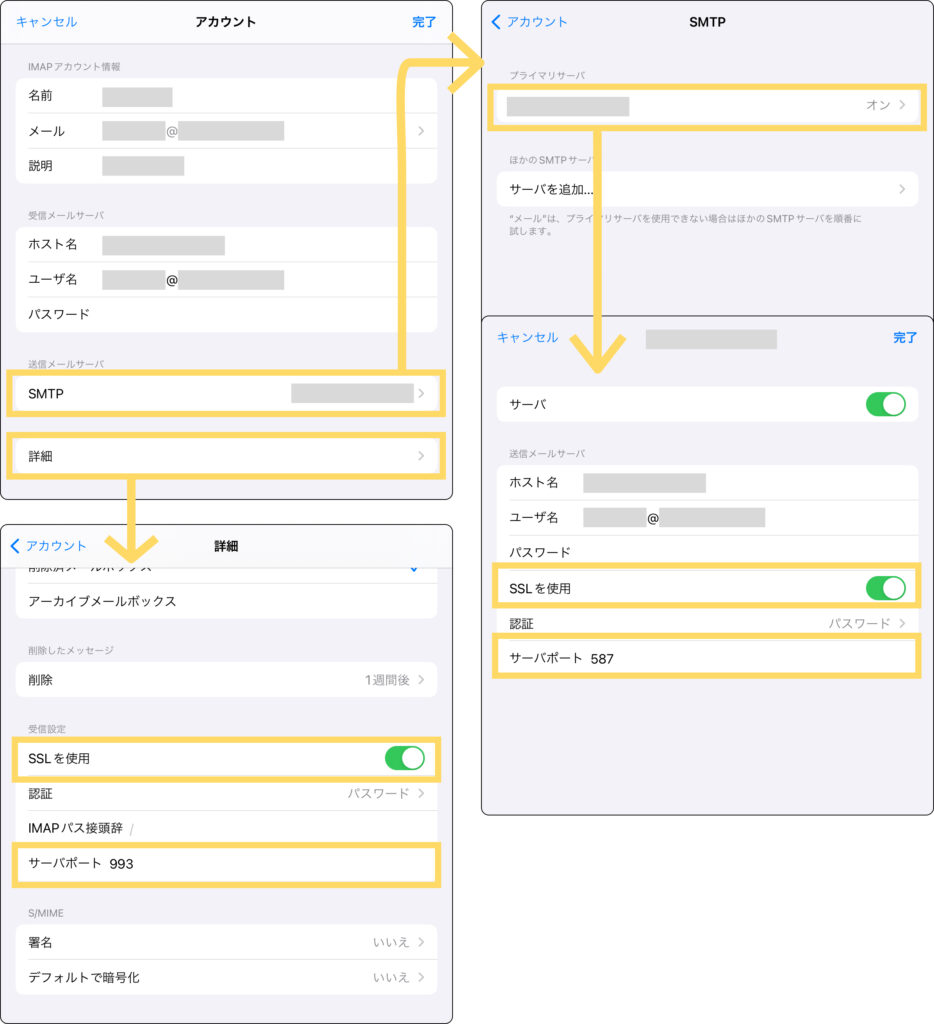Tap the chevron on the メール address row
The width and height of the screenshot is (934, 1024).
tap(421, 131)
